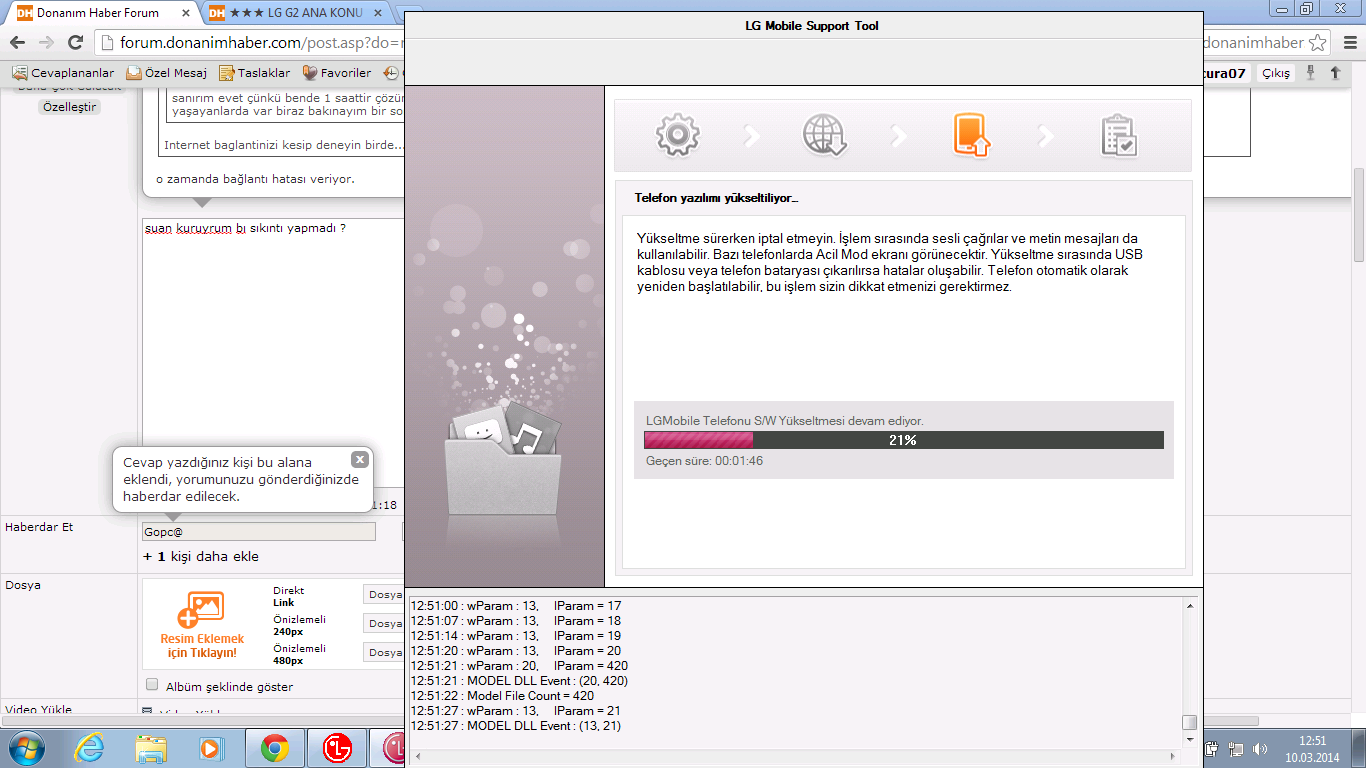
Task: Click the network tray icon
Action: click(x=1236, y=749)
